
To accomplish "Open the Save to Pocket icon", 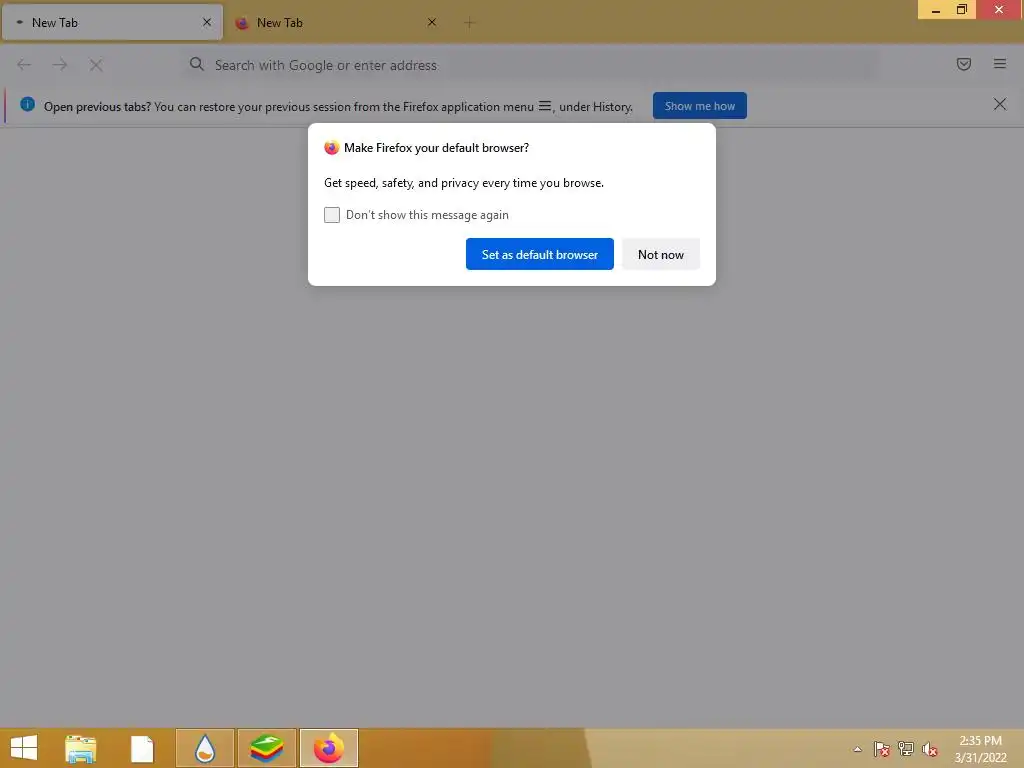I will tap(964, 64).
